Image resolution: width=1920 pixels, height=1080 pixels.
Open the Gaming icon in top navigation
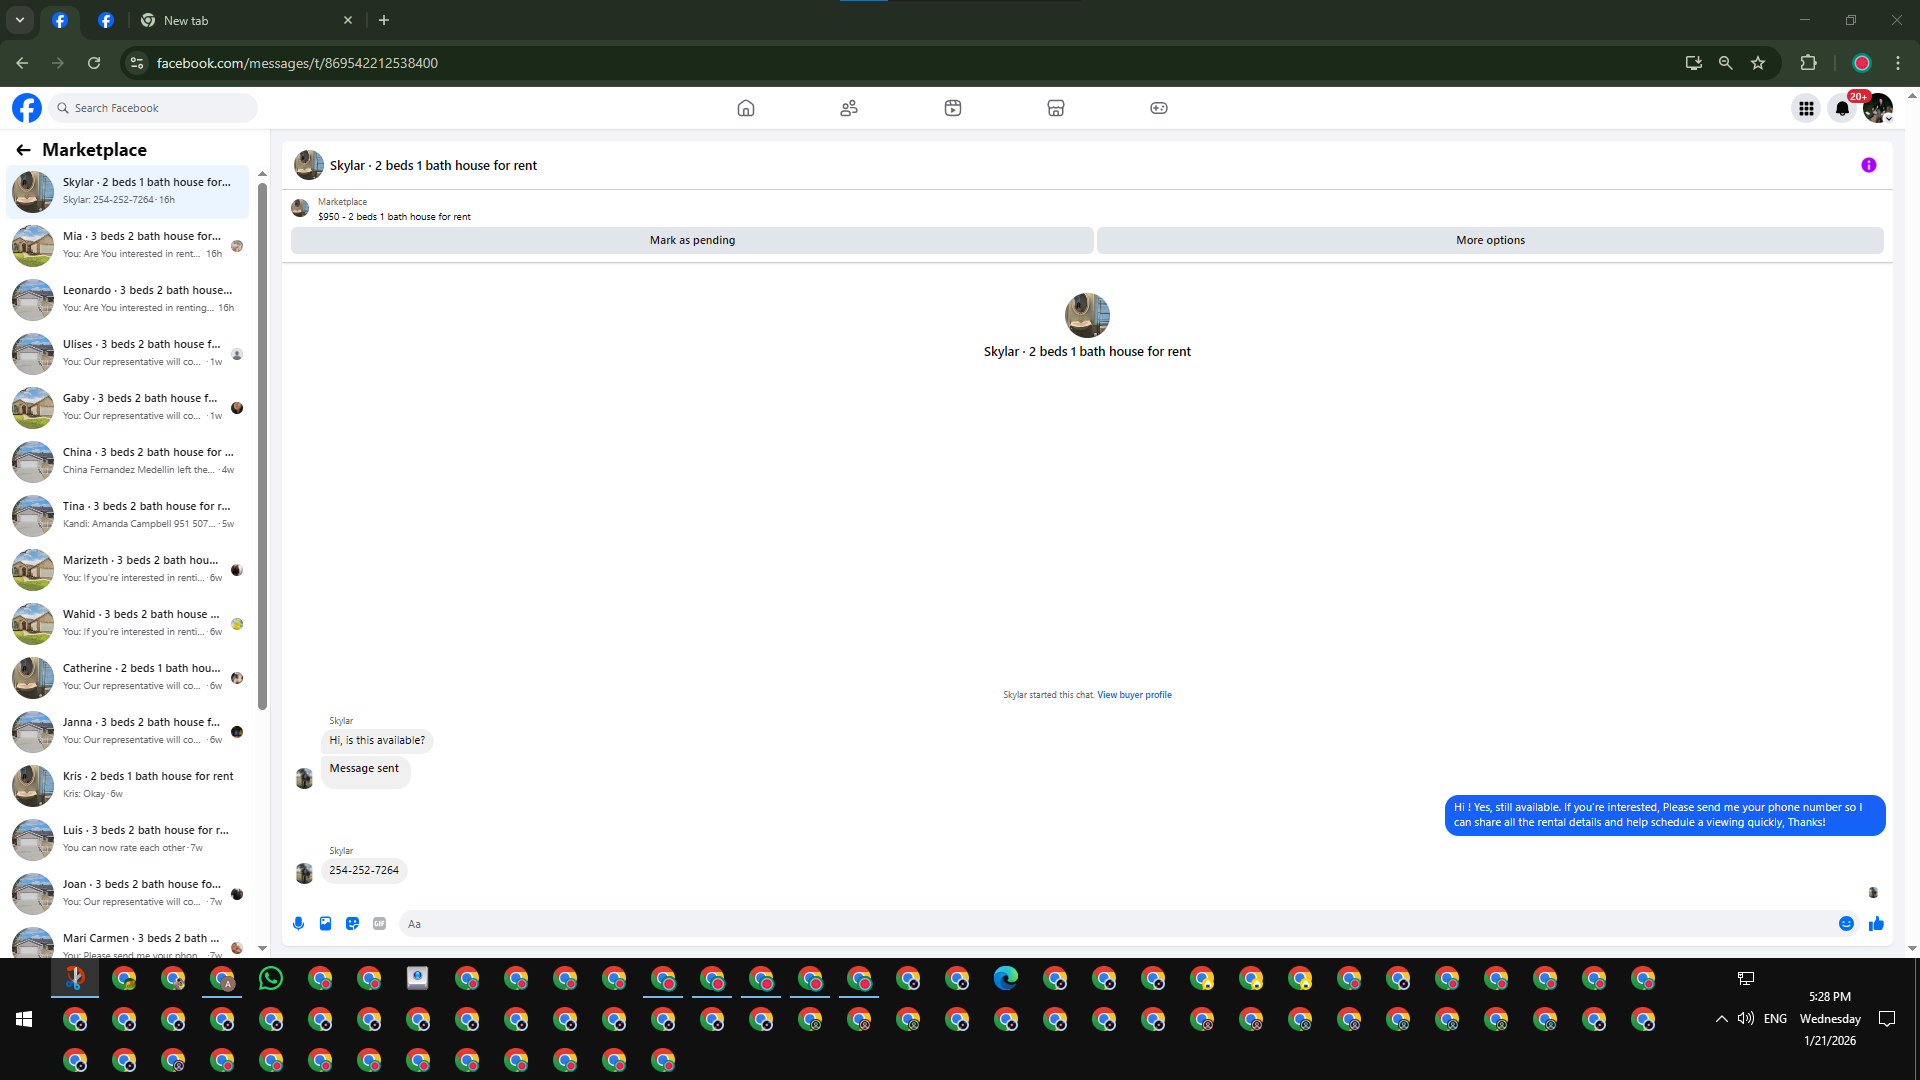tap(1158, 108)
